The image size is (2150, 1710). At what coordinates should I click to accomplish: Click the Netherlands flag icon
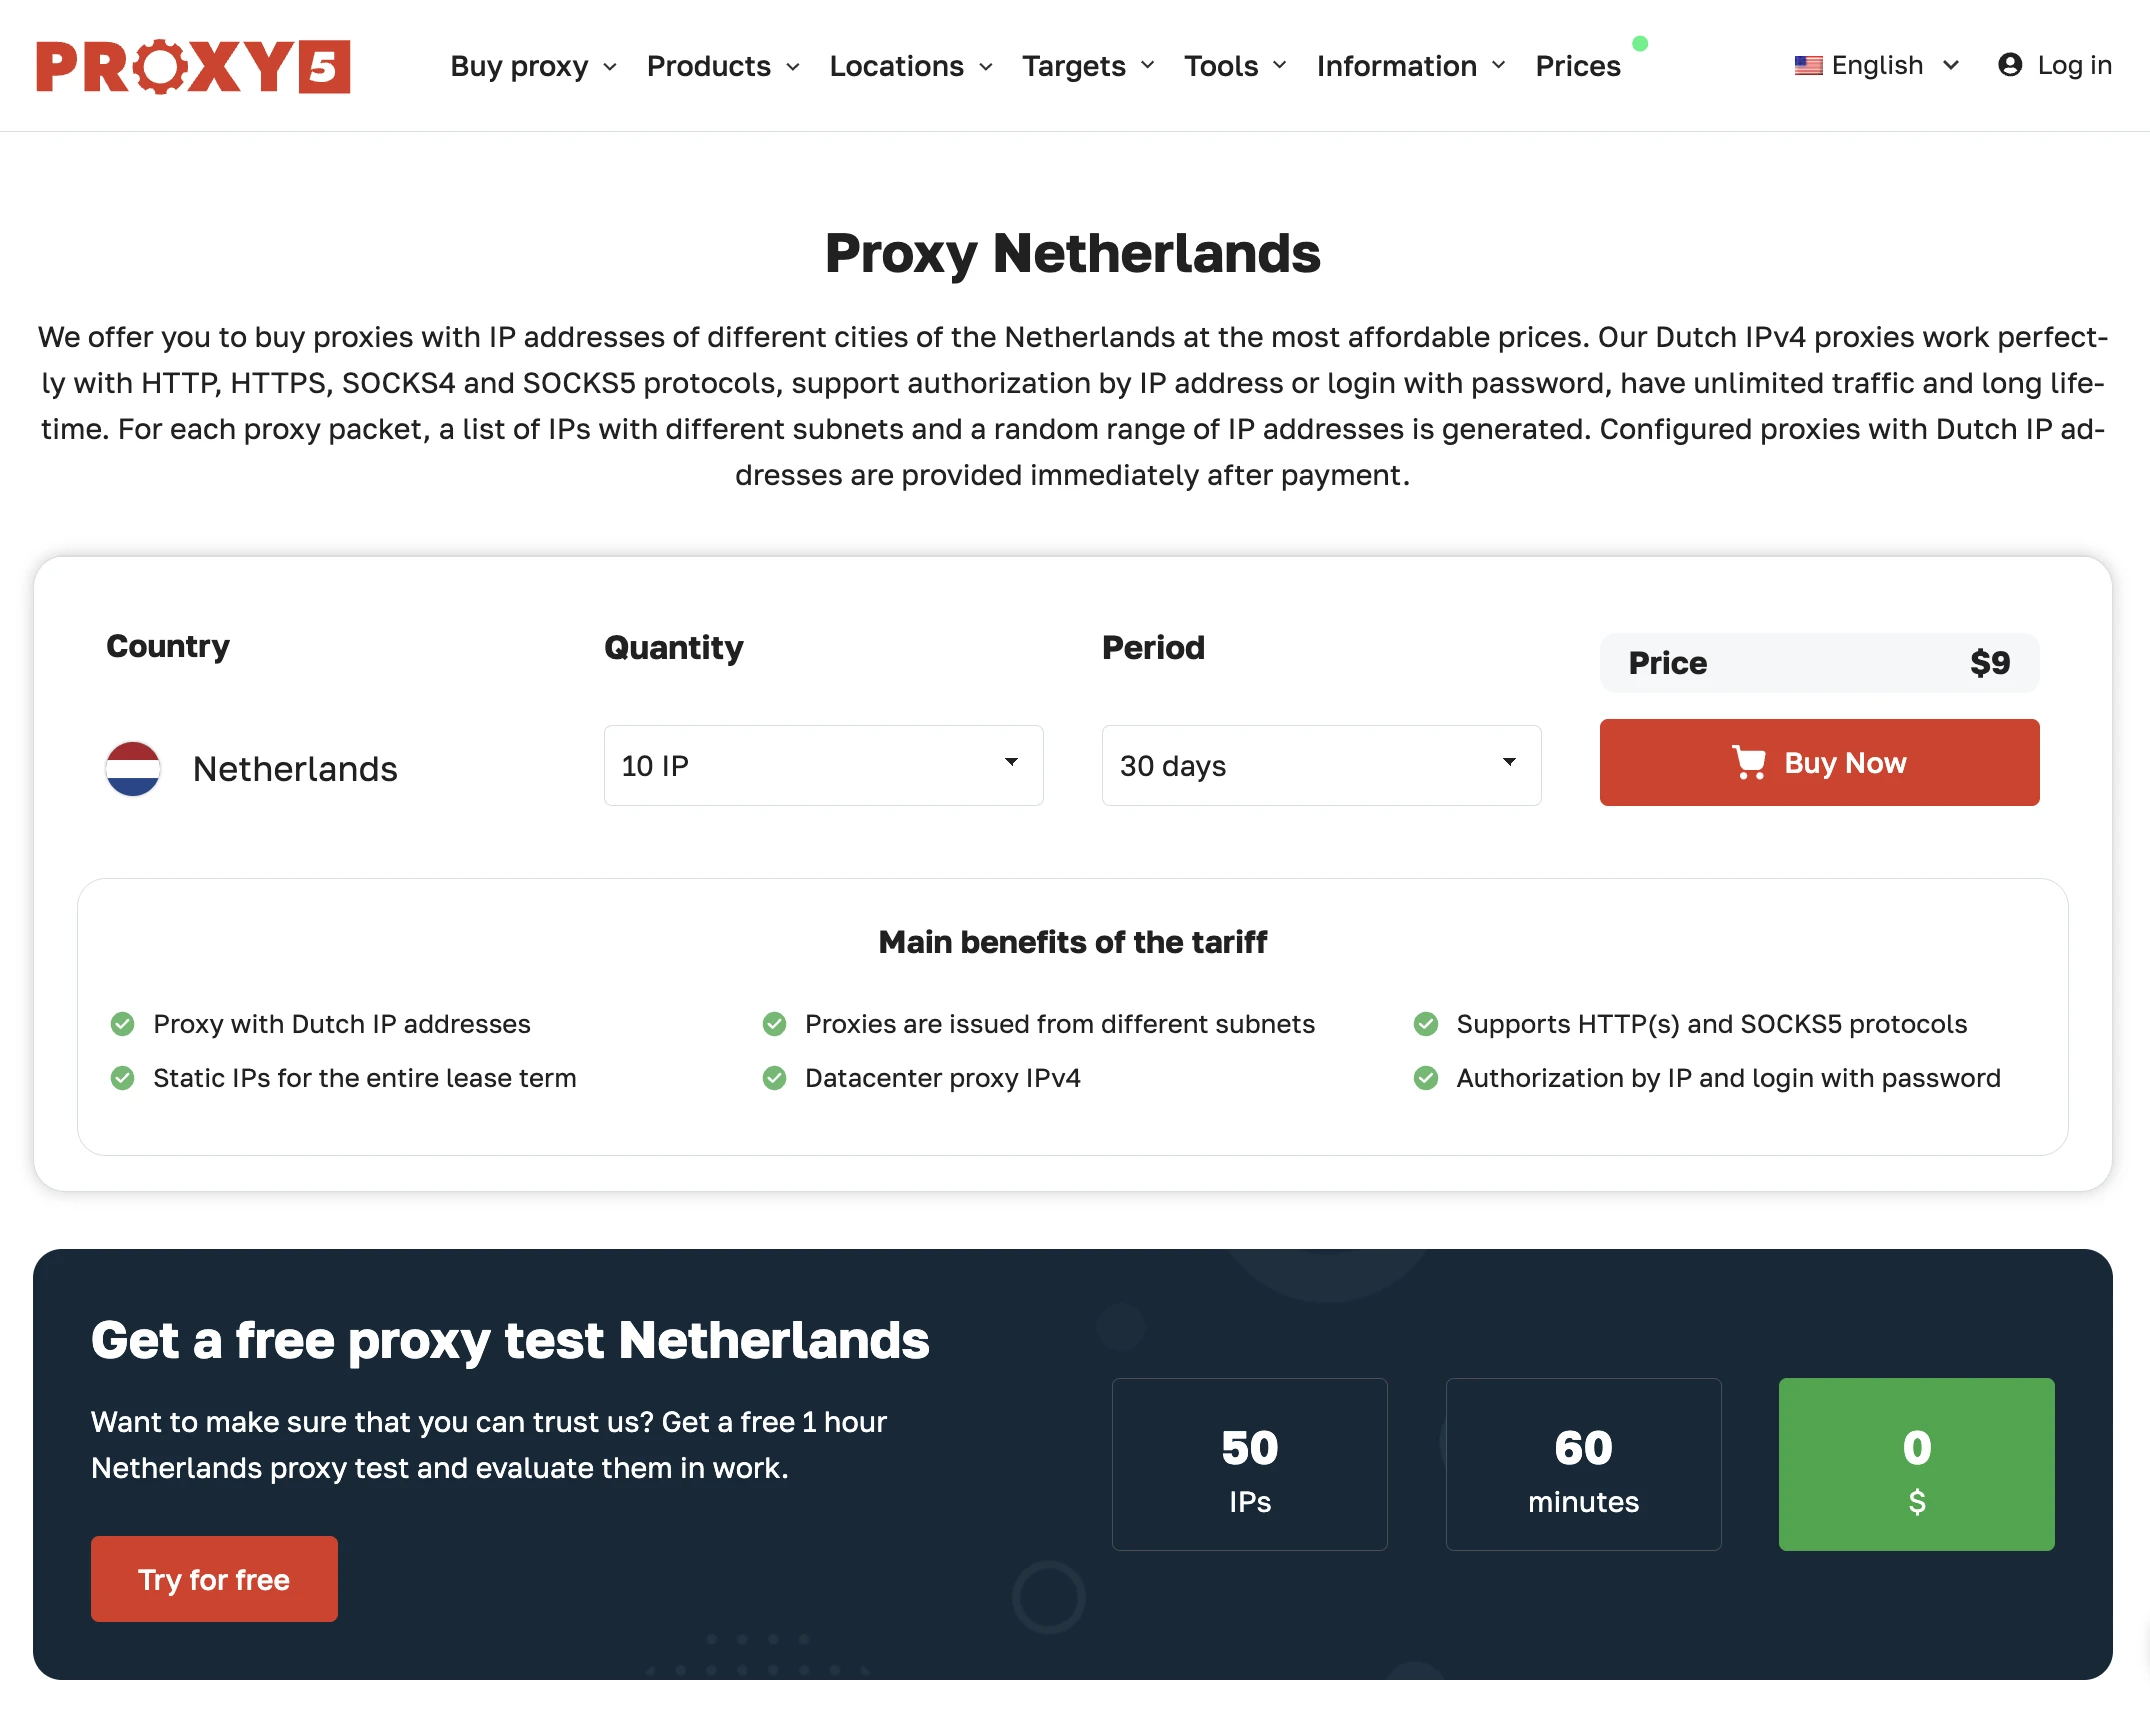[133, 769]
